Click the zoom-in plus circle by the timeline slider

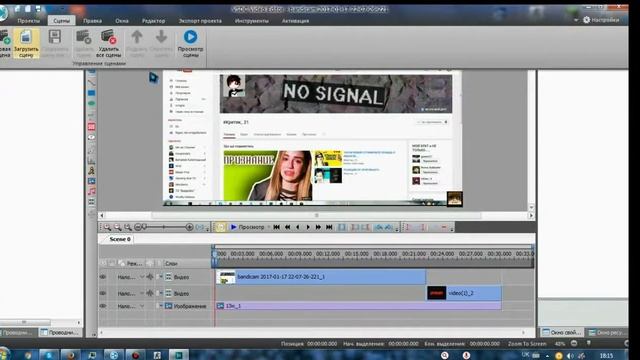point(189,227)
